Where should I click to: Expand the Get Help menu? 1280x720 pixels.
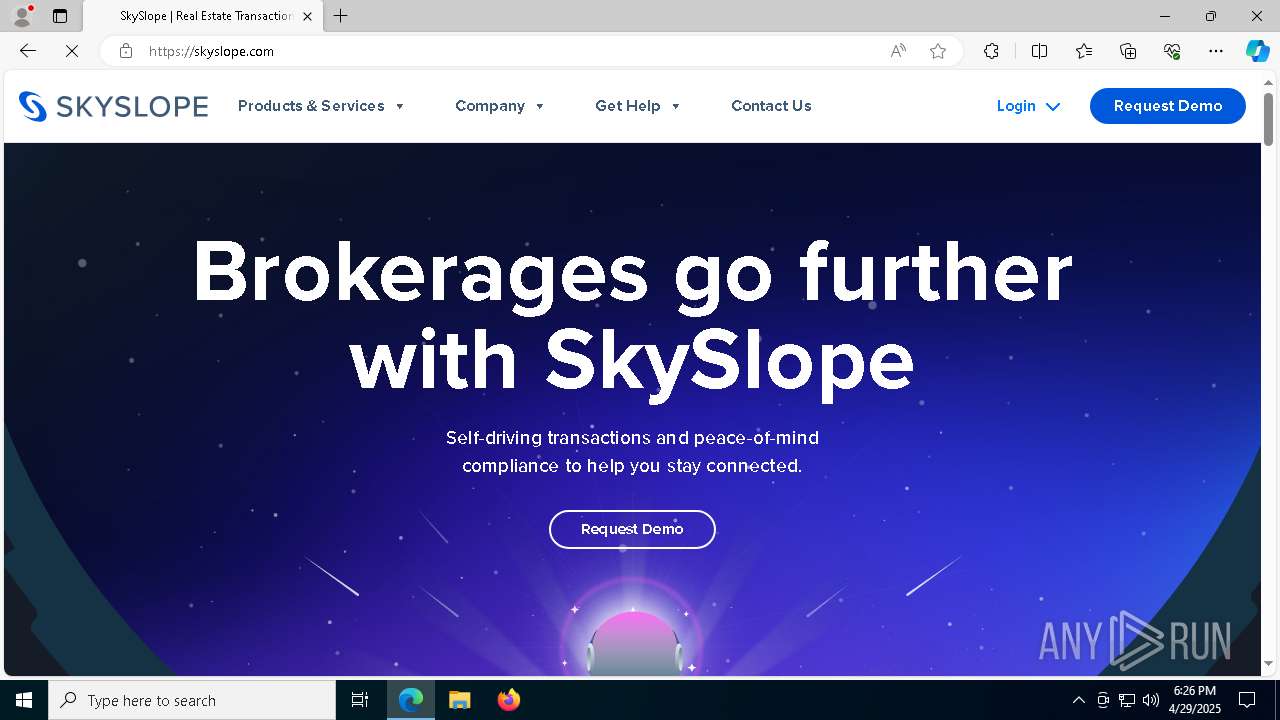click(x=638, y=106)
